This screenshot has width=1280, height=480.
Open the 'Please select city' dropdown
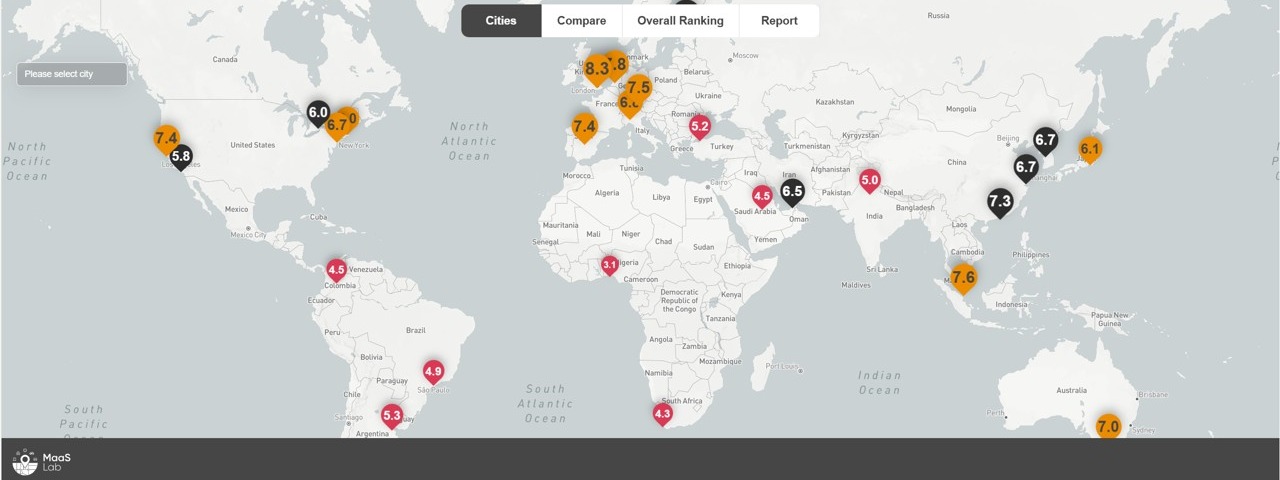tap(72, 74)
